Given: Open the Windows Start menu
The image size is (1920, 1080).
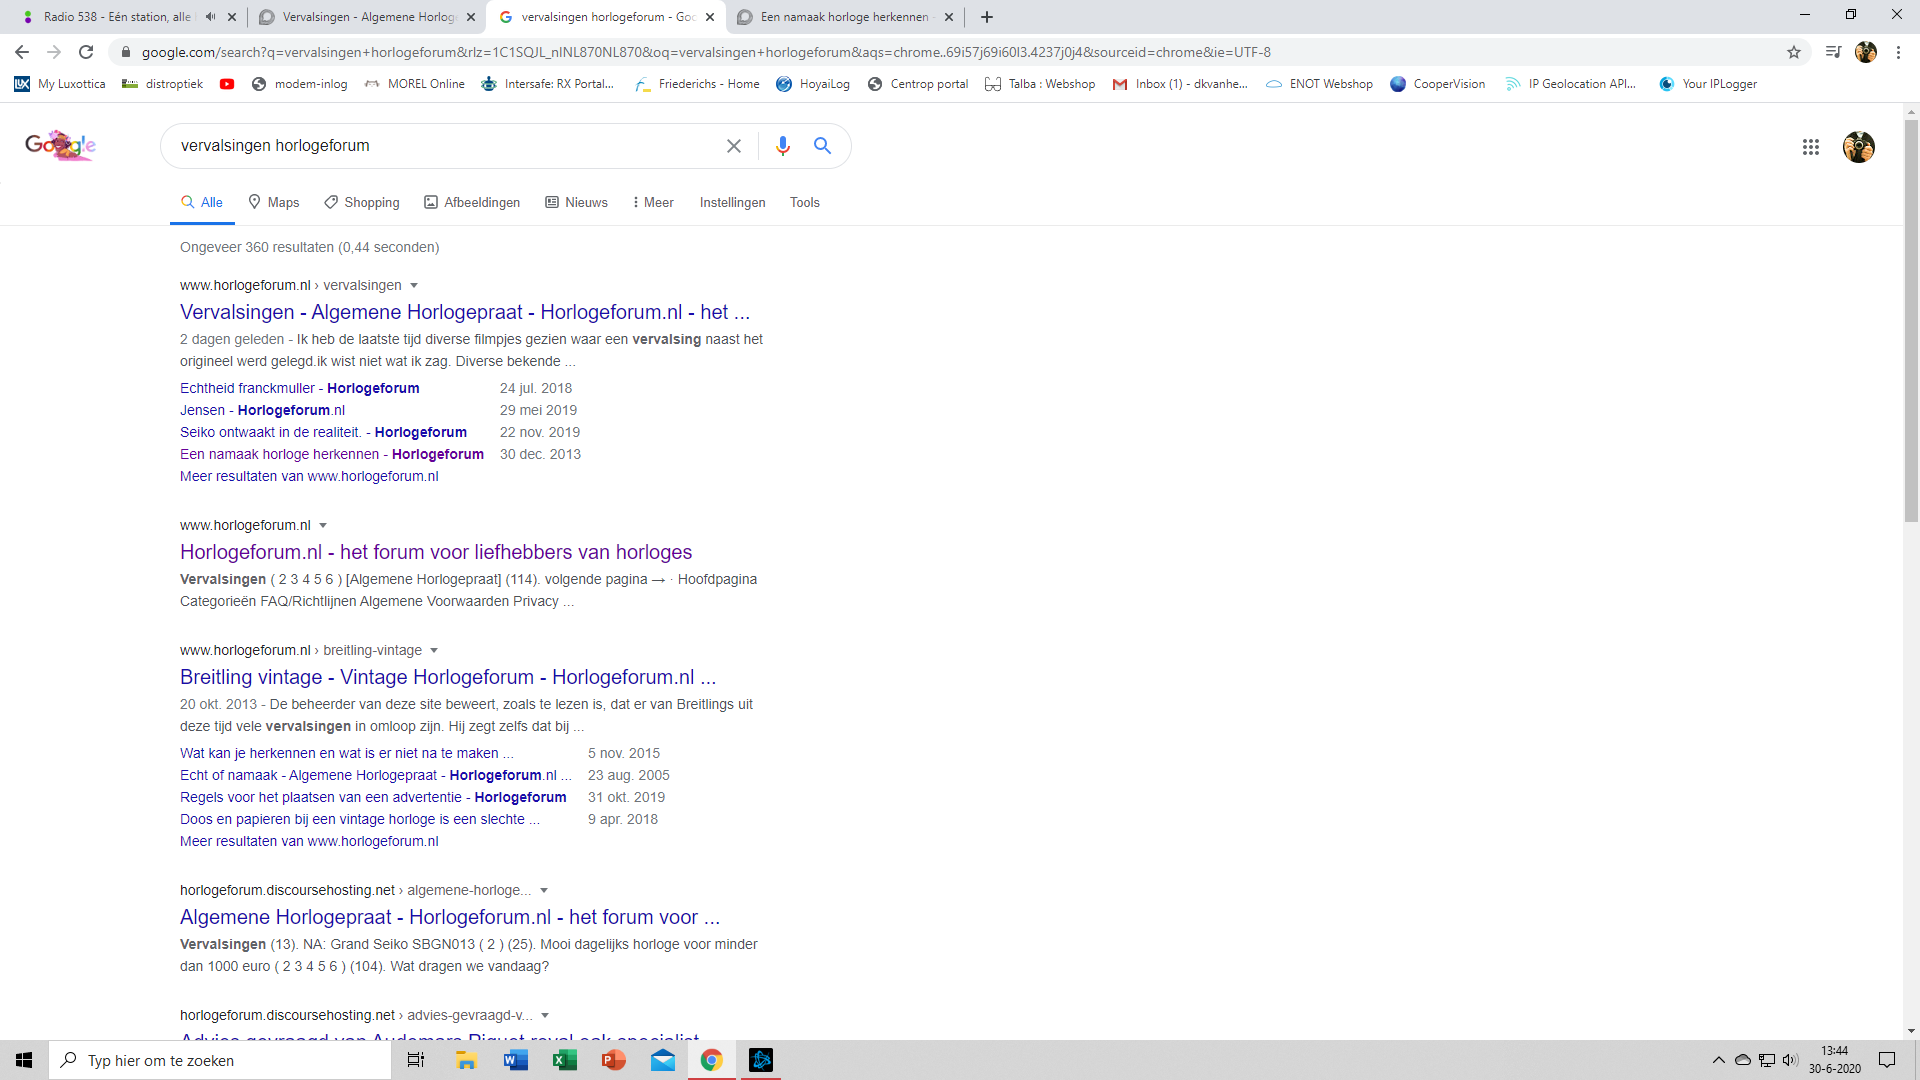Looking at the screenshot, I should click(x=24, y=1060).
